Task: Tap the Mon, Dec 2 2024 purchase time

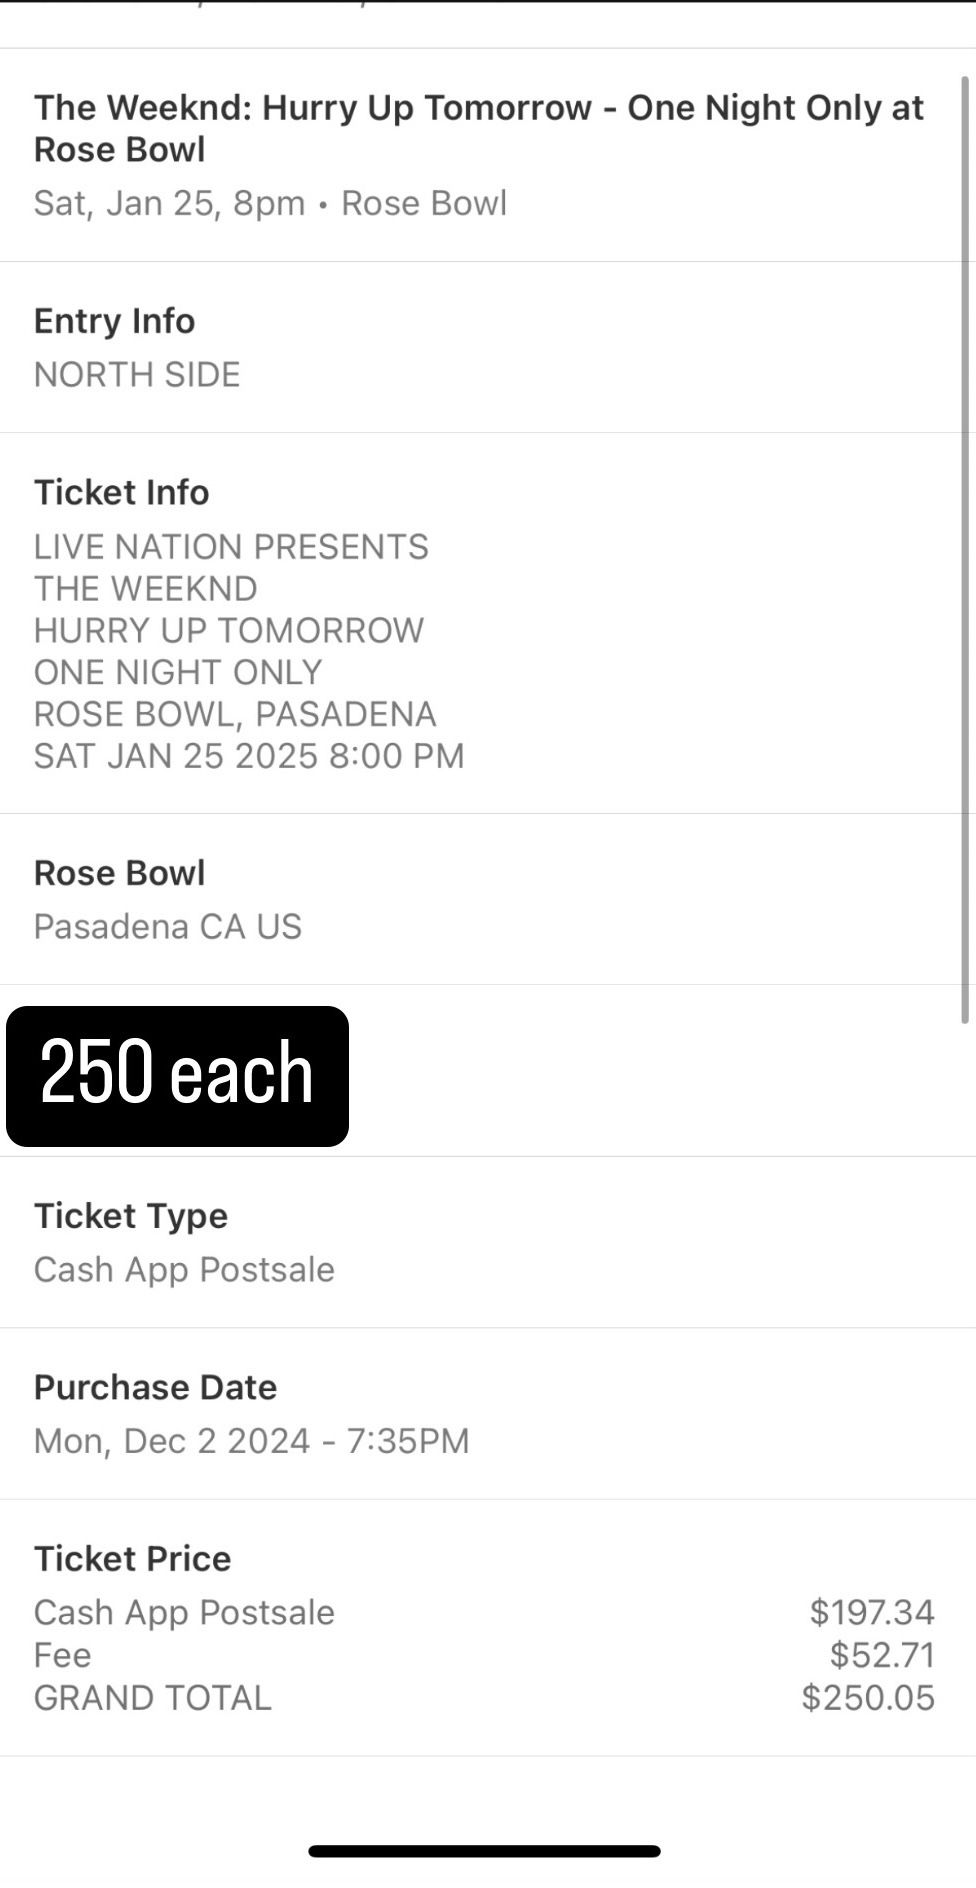Action: click(x=251, y=1441)
